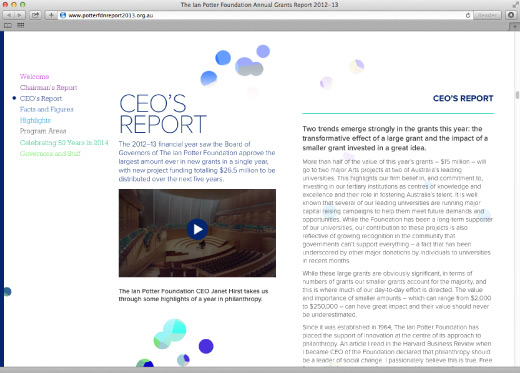This screenshot has width=520, height=373.
Task: Go to Chairman's Report page
Action: pos(48,87)
